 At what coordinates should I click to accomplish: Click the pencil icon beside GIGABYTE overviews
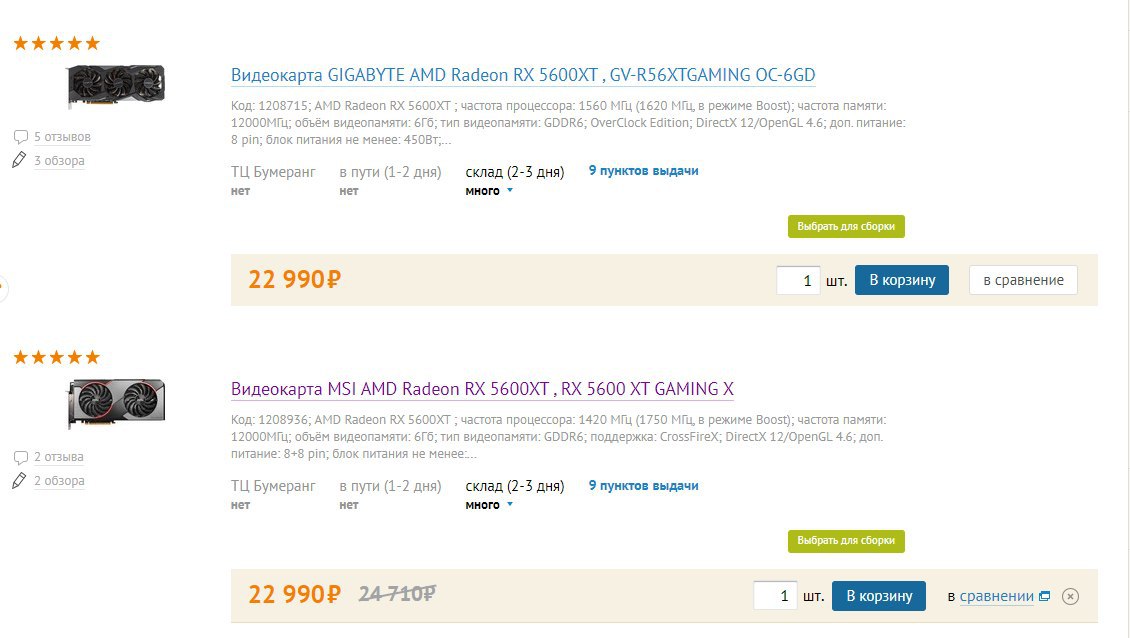(19, 160)
